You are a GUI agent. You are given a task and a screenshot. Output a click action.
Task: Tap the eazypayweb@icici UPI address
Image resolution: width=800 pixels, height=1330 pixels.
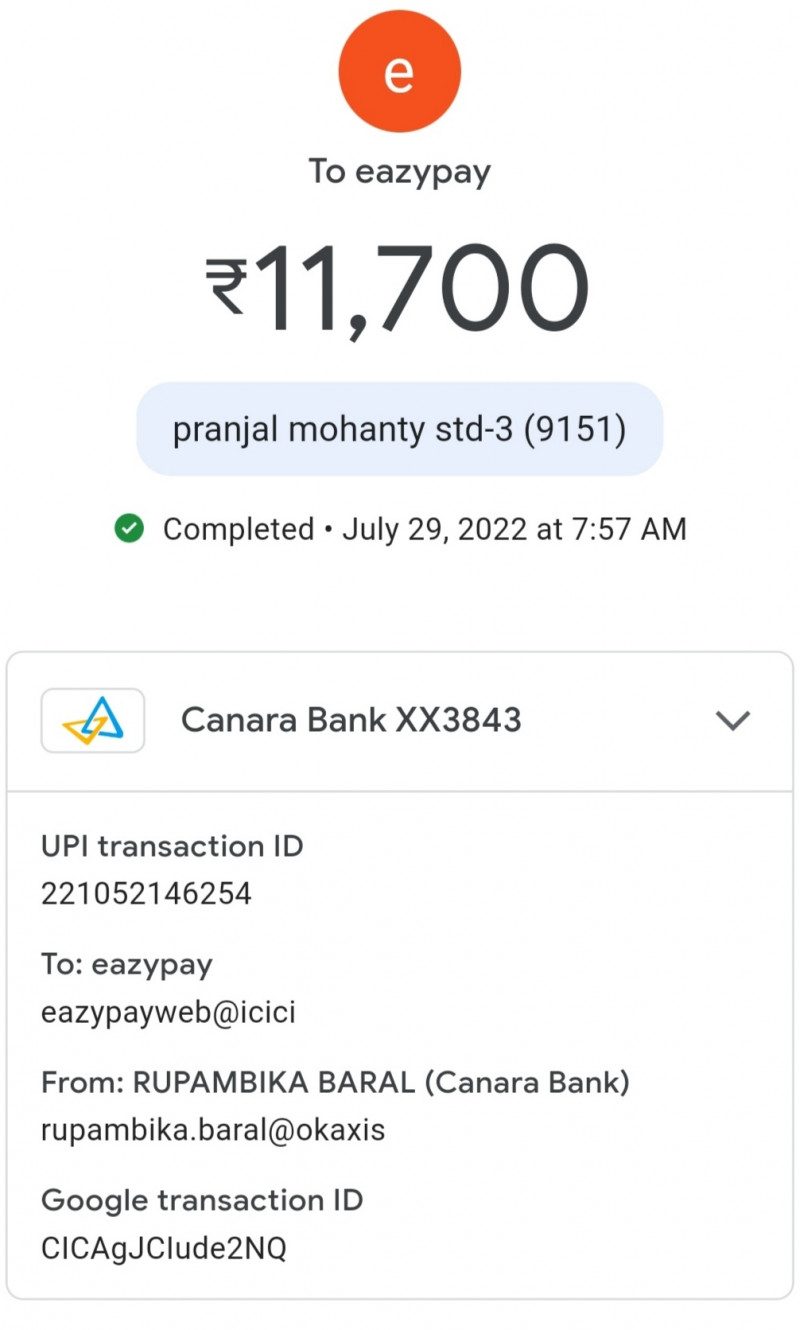coord(168,1012)
